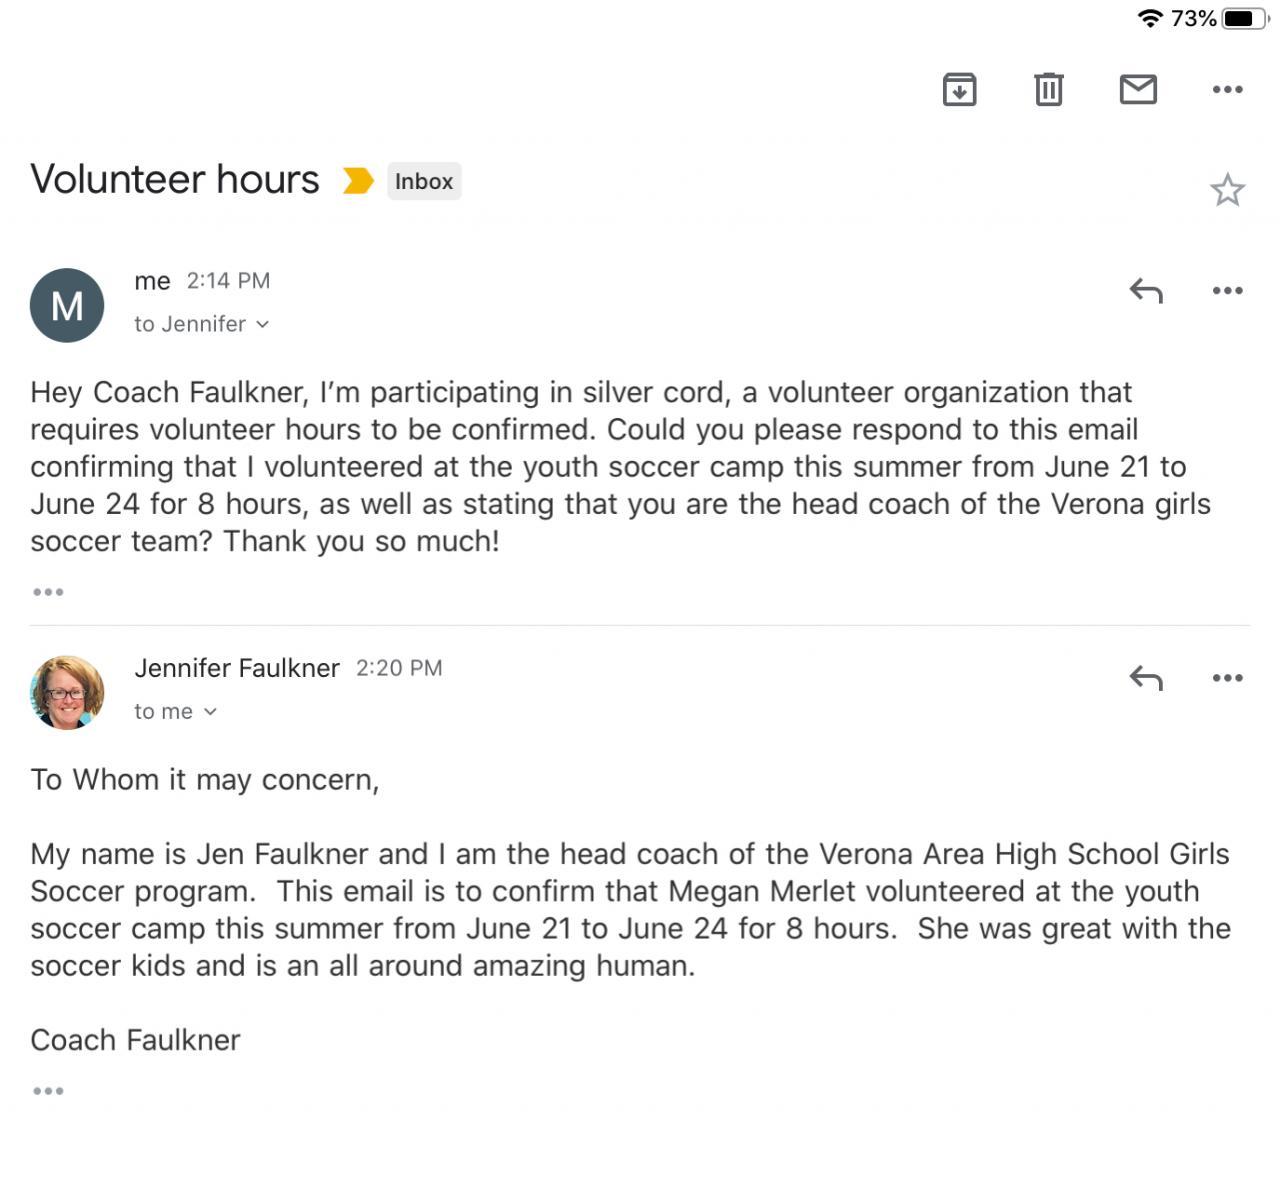Tap the battery status indicator
Image resolution: width=1280 pixels, height=1190 pixels.
pos(1243,18)
